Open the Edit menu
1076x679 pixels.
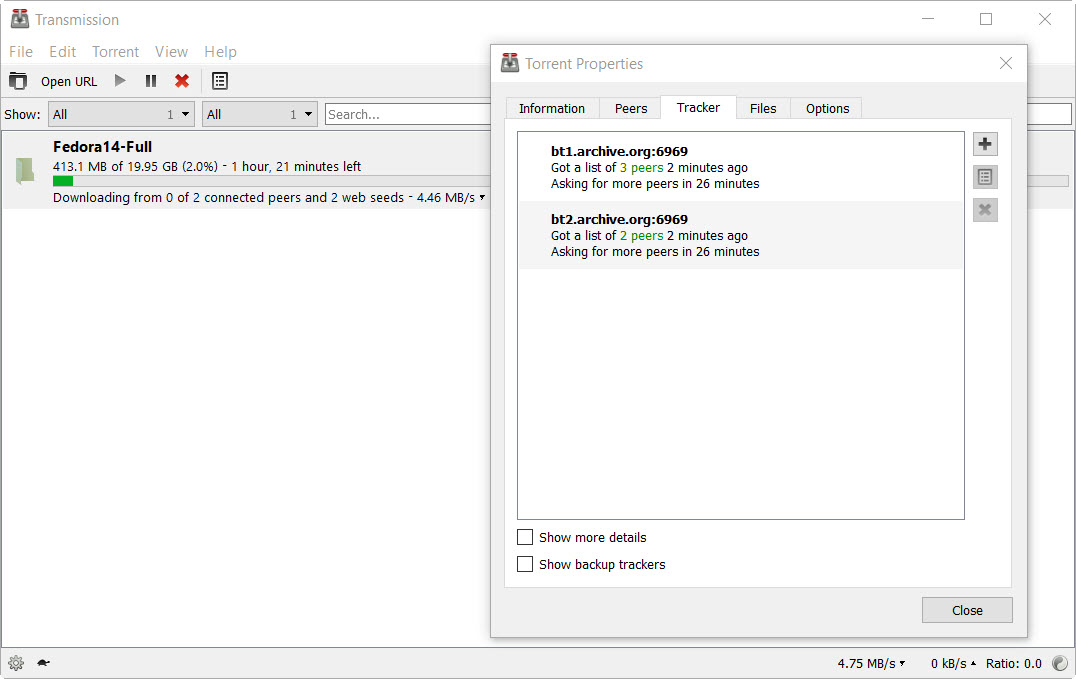[62, 51]
